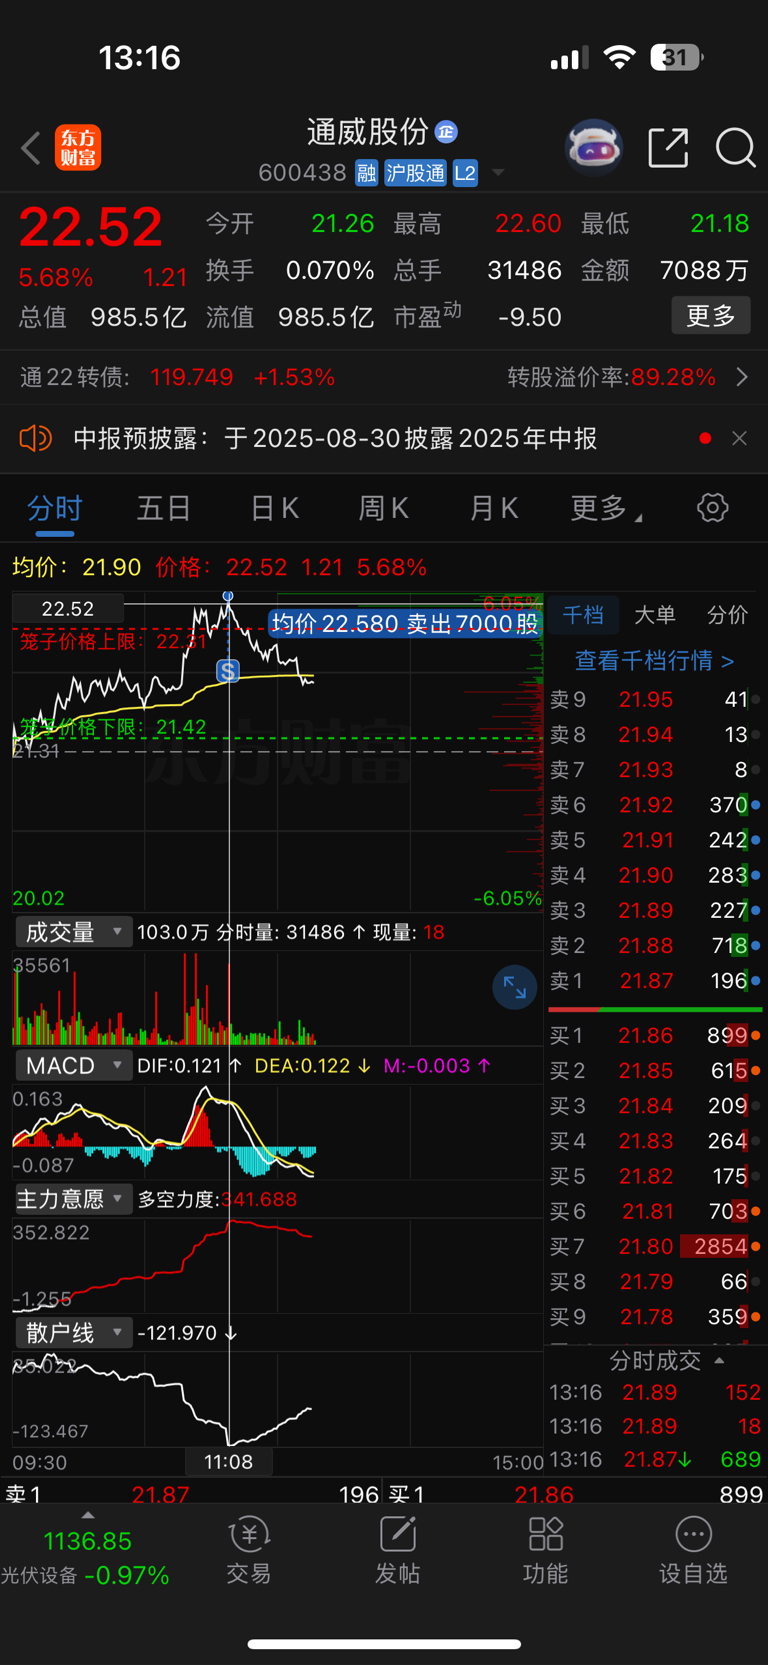Open the 成交量 indicator dropdown
Screen dimensions: 769x1665
(73, 932)
